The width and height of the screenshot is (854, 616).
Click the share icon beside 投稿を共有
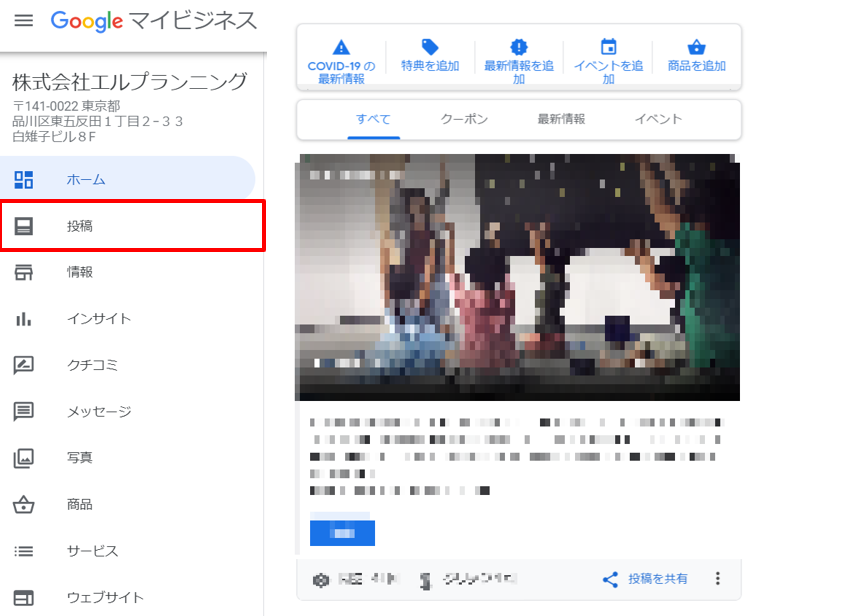611,580
